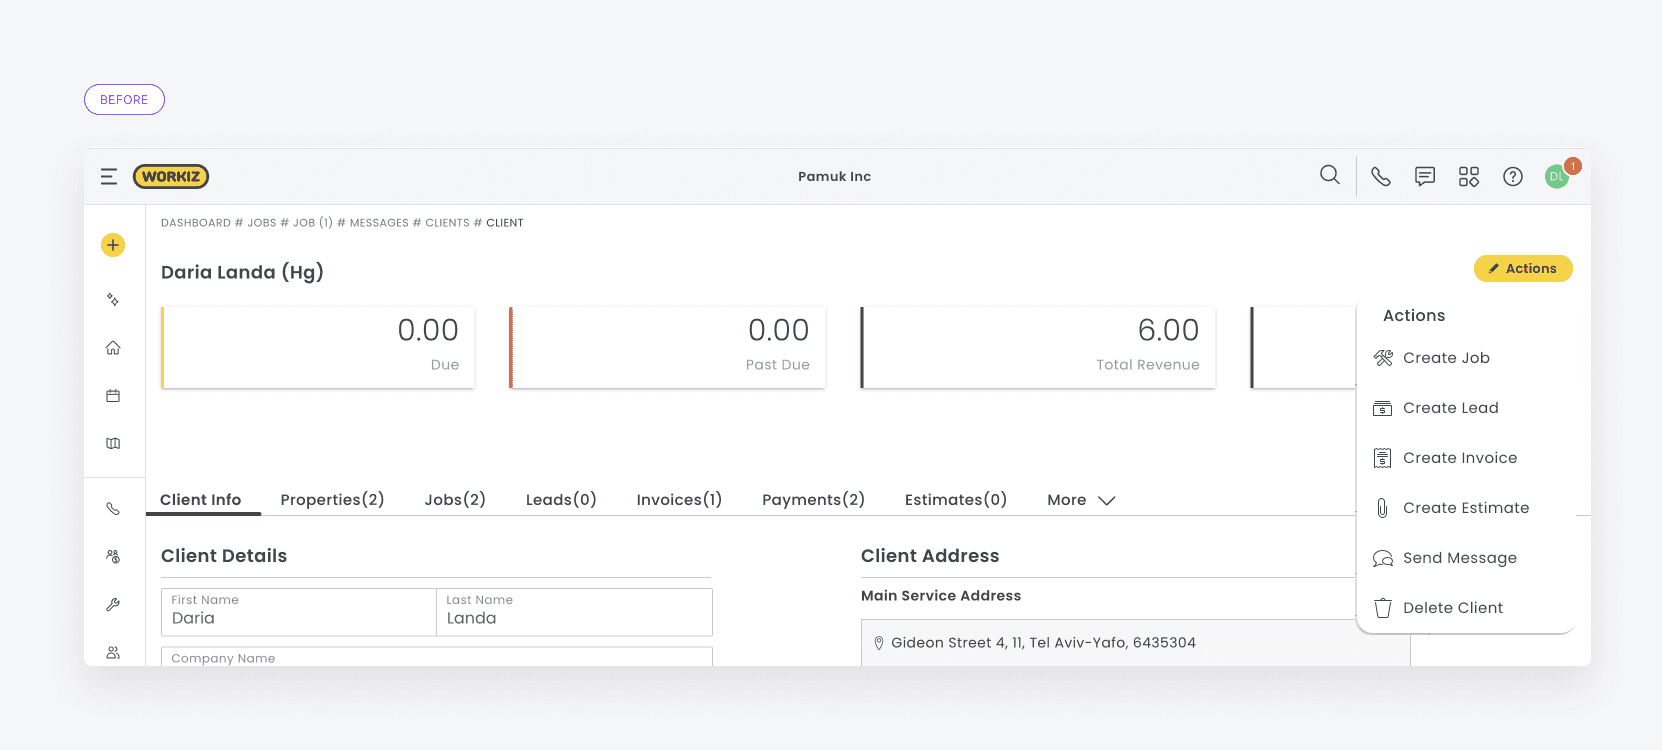This screenshot has height=750, width=1662.
Task: Click the yellow plus create button in sidebar
Action: [113, 245]
